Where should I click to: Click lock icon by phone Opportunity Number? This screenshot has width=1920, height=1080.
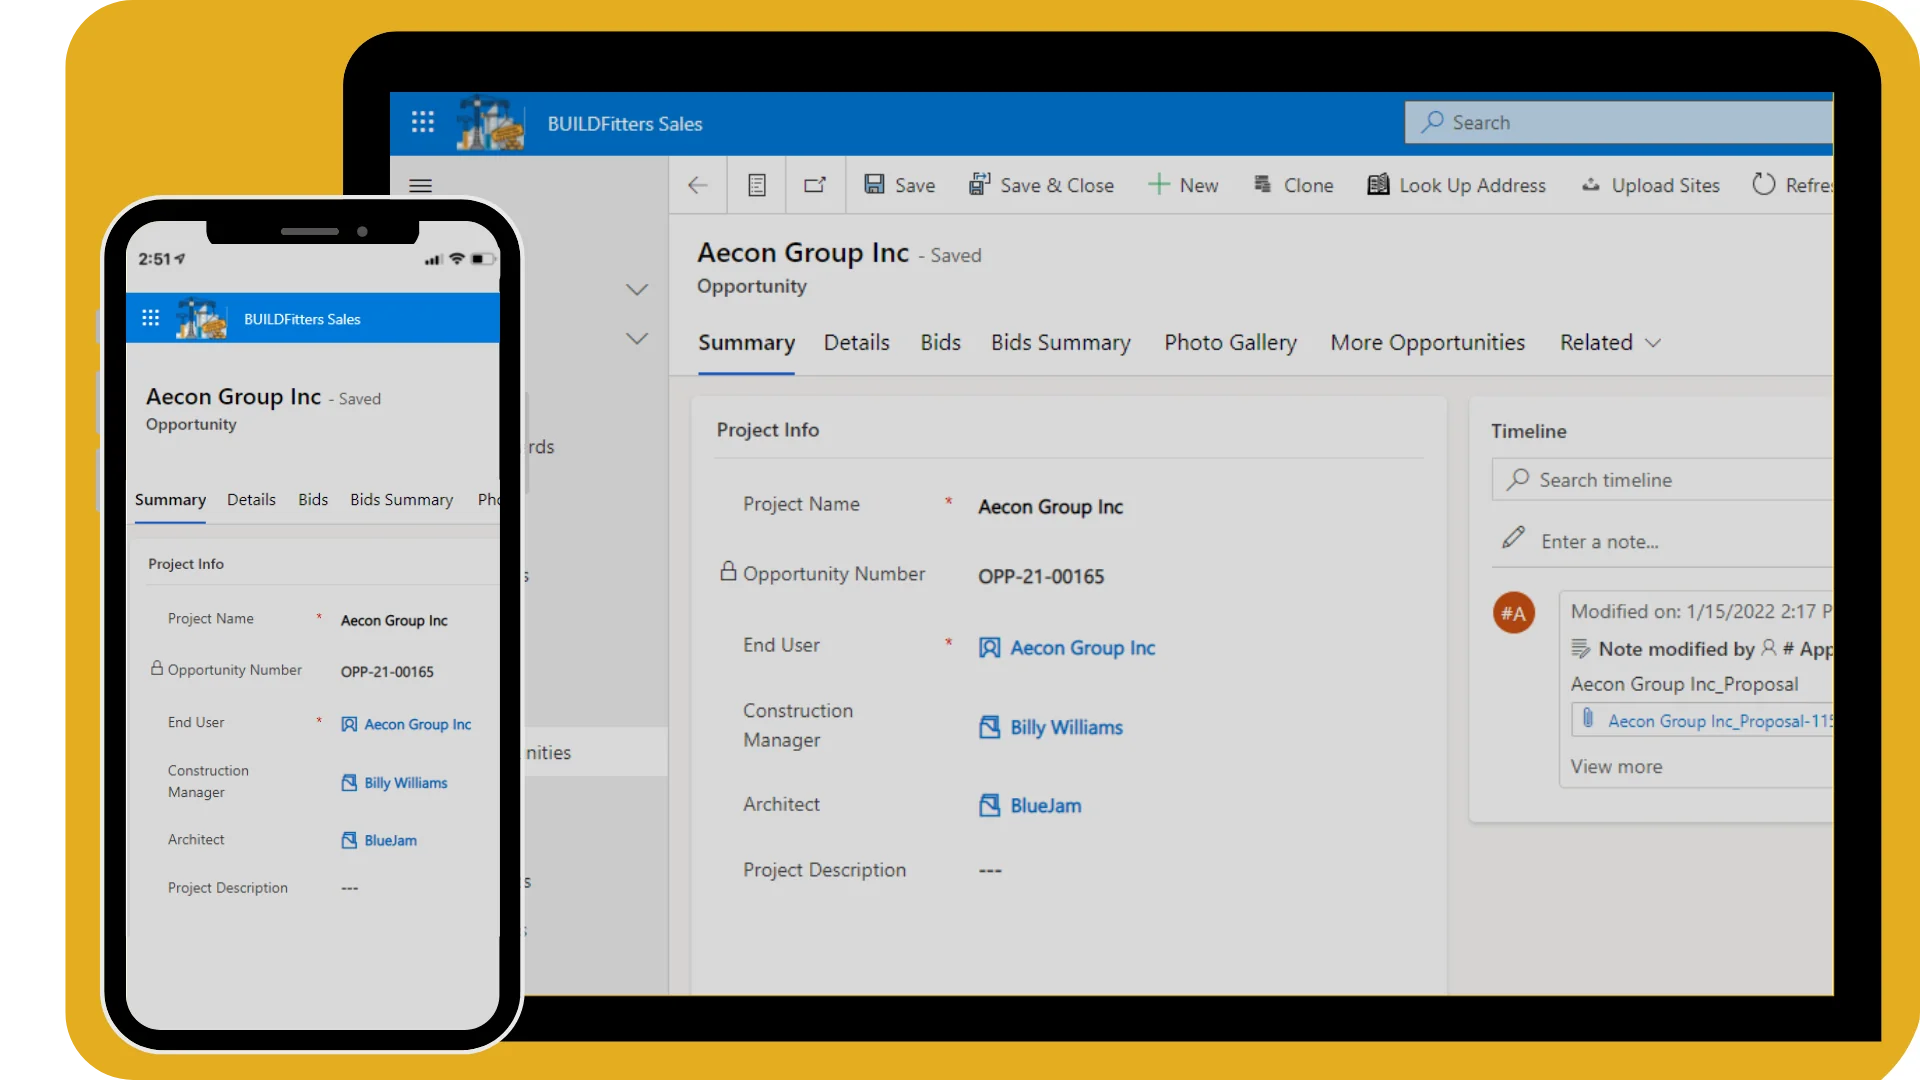[157, 668]
